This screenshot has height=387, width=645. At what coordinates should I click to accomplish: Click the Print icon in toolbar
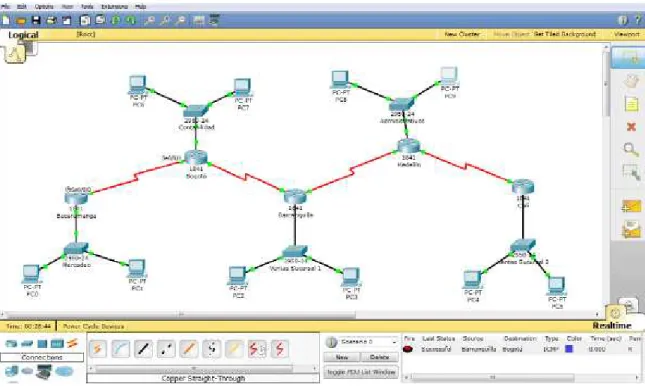pyautogui.click(x=51, y=20)
